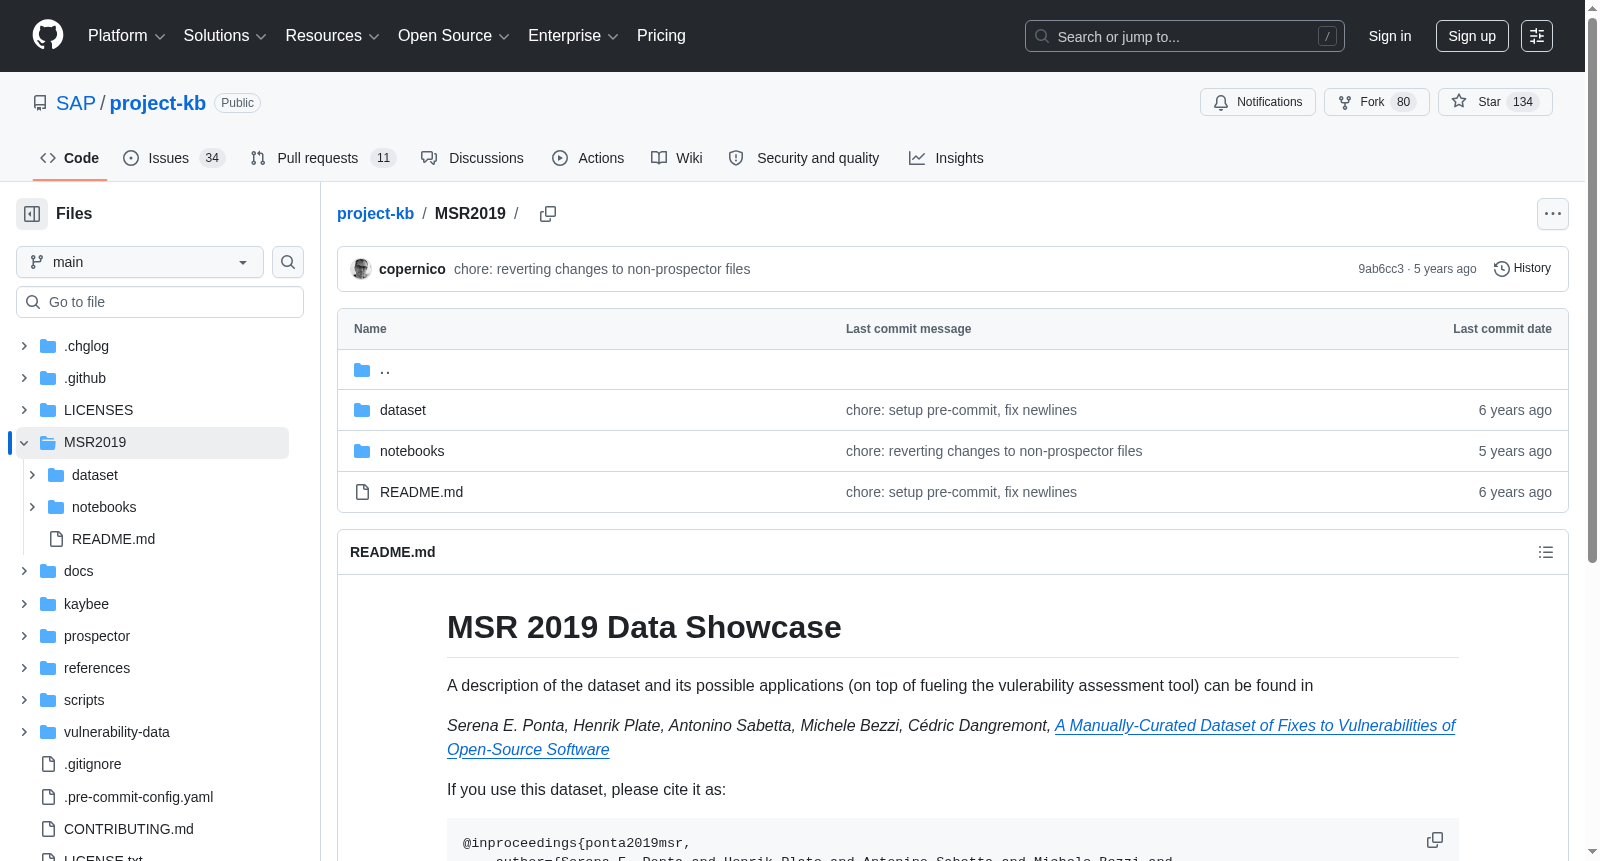Open the more options ellipsis menu
Screen dimensions: 1600x861
click(x=1553, y=214)
